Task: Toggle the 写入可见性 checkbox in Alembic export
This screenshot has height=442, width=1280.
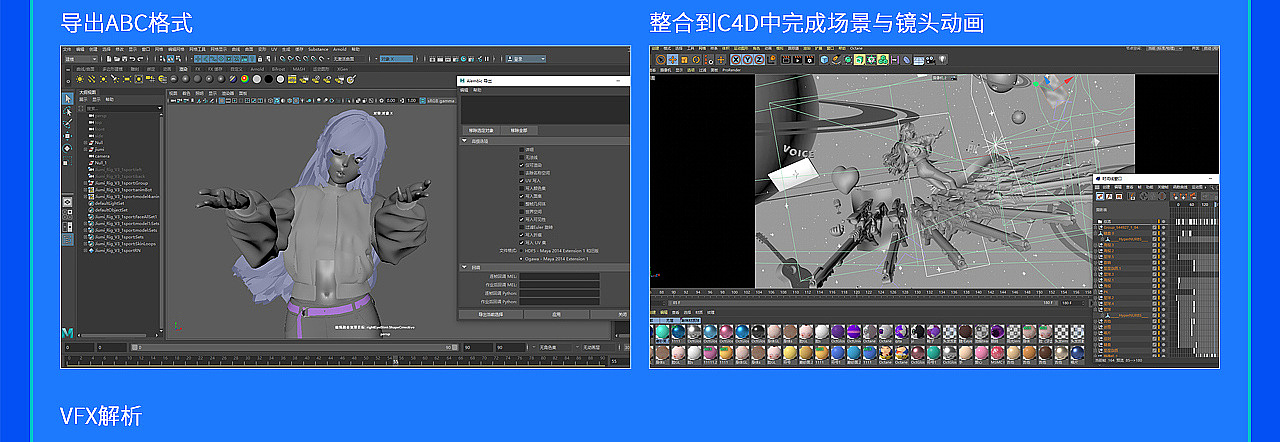Action: coord(522,219)
